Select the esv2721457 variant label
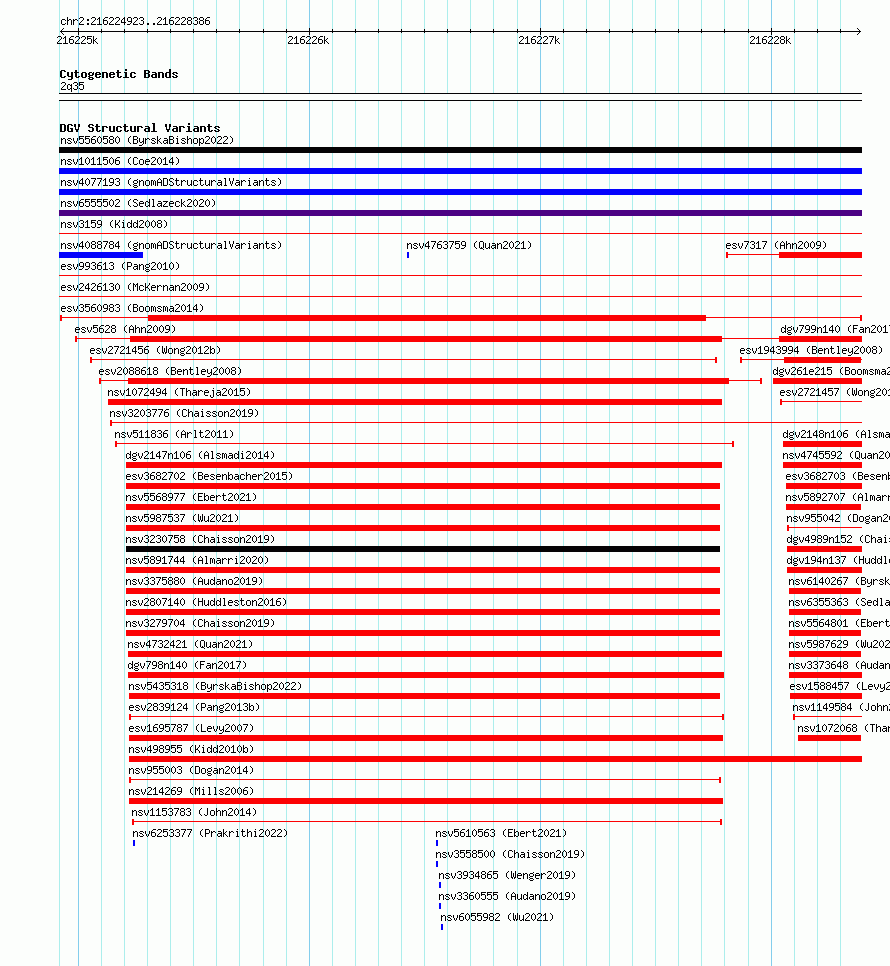Image resolution: width=890 pixels, height=966 pixels. point(835,392)
